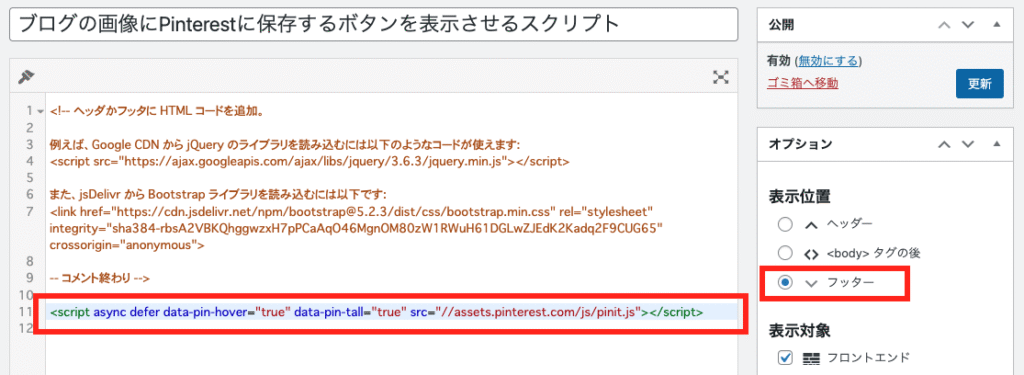Select the <body> タグの後 radio button
Image resolution: width=1024 pixels, height=375 pixels.
click(x=785, y=253)
